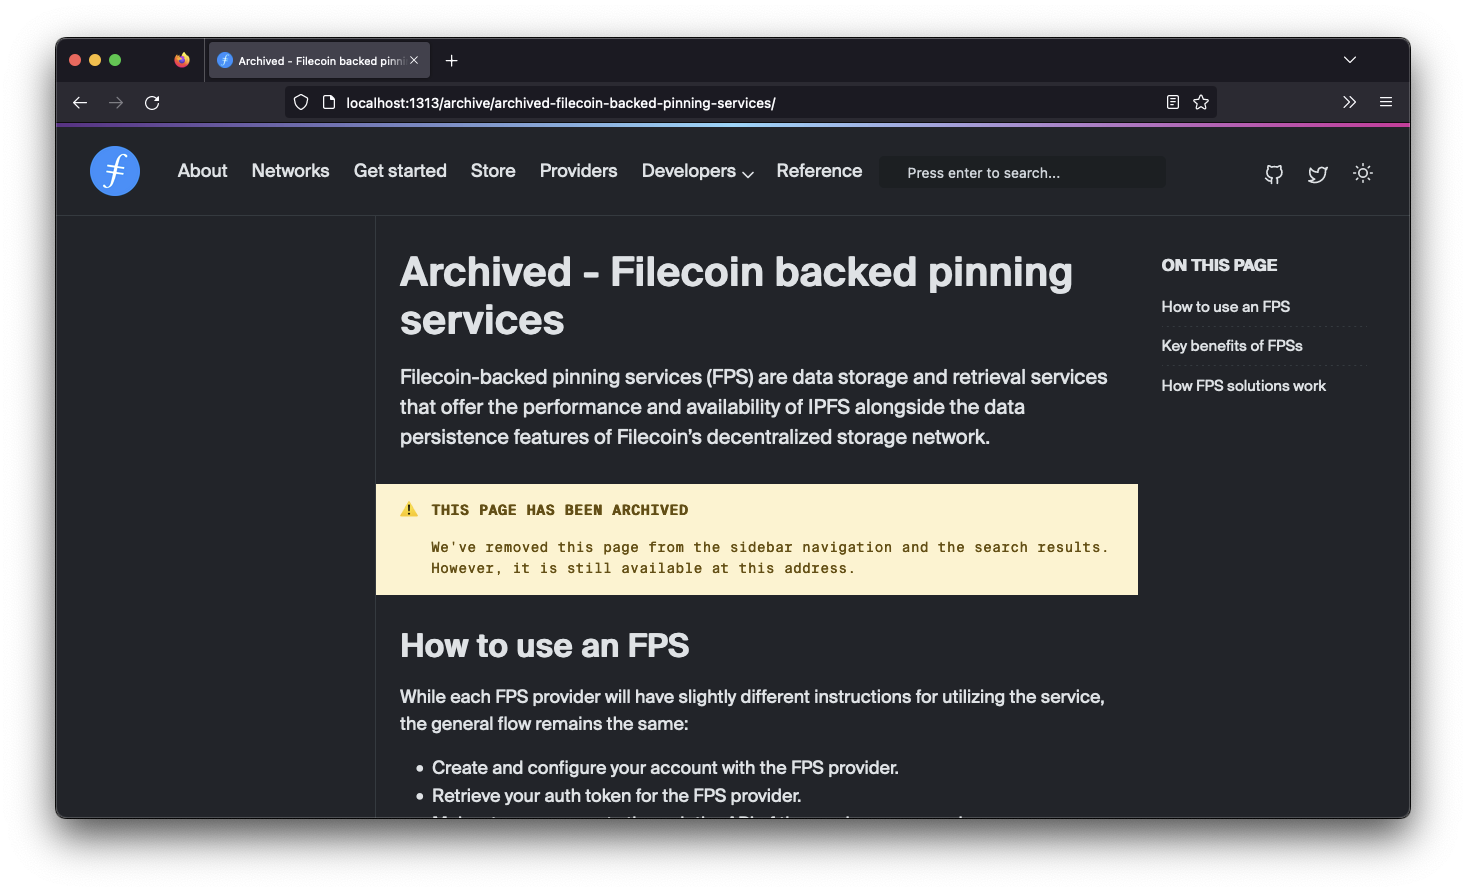This screenshot has width=1466, height=892.
Task: Click the Firefox icon beside the tab strip
Action: (x=182, y=60)
